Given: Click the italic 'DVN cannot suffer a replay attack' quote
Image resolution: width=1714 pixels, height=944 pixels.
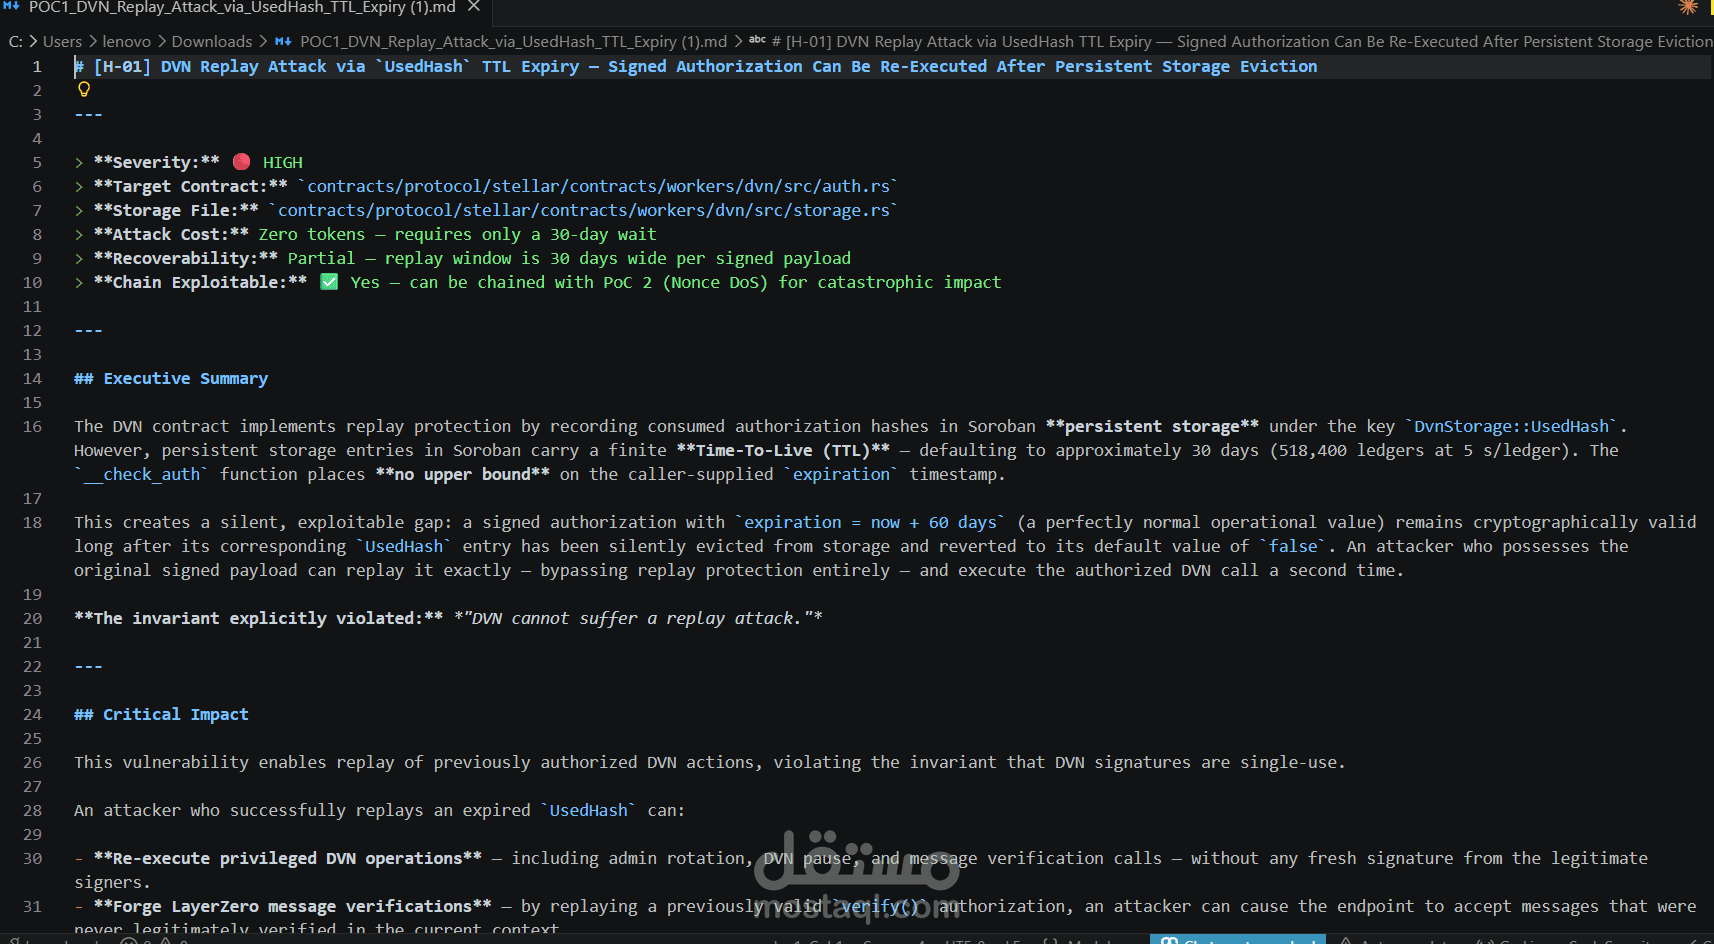Looking at the screenshot, I should click(638, 618).
